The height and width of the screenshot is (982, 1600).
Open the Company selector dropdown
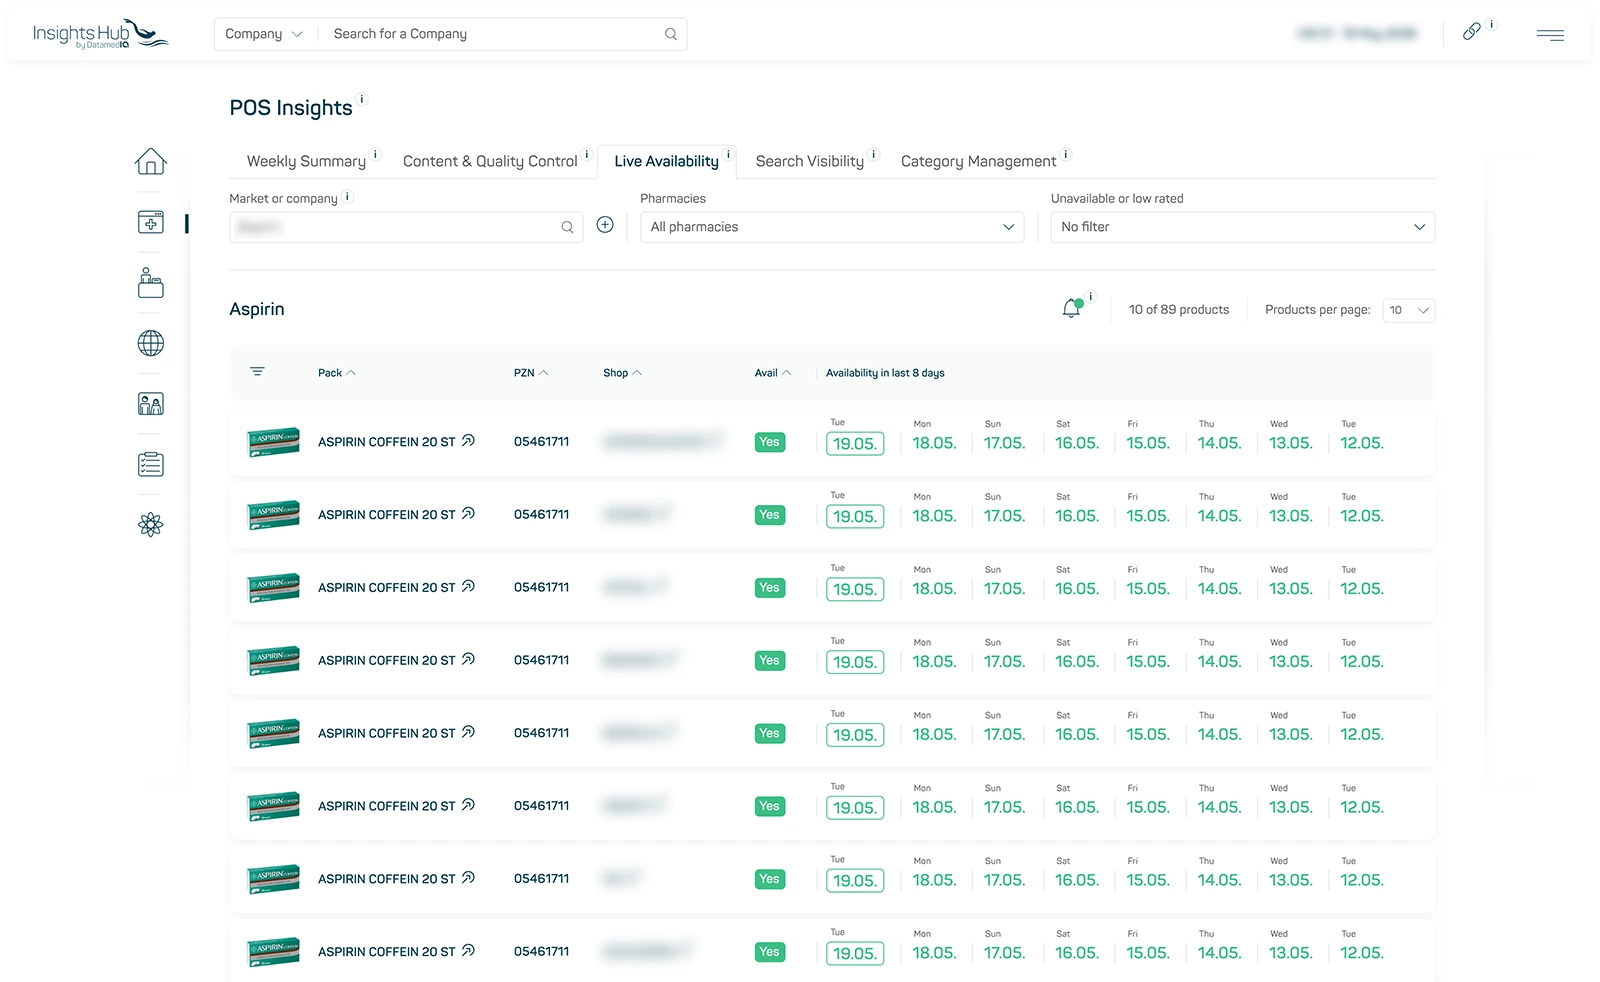[264, 34]
